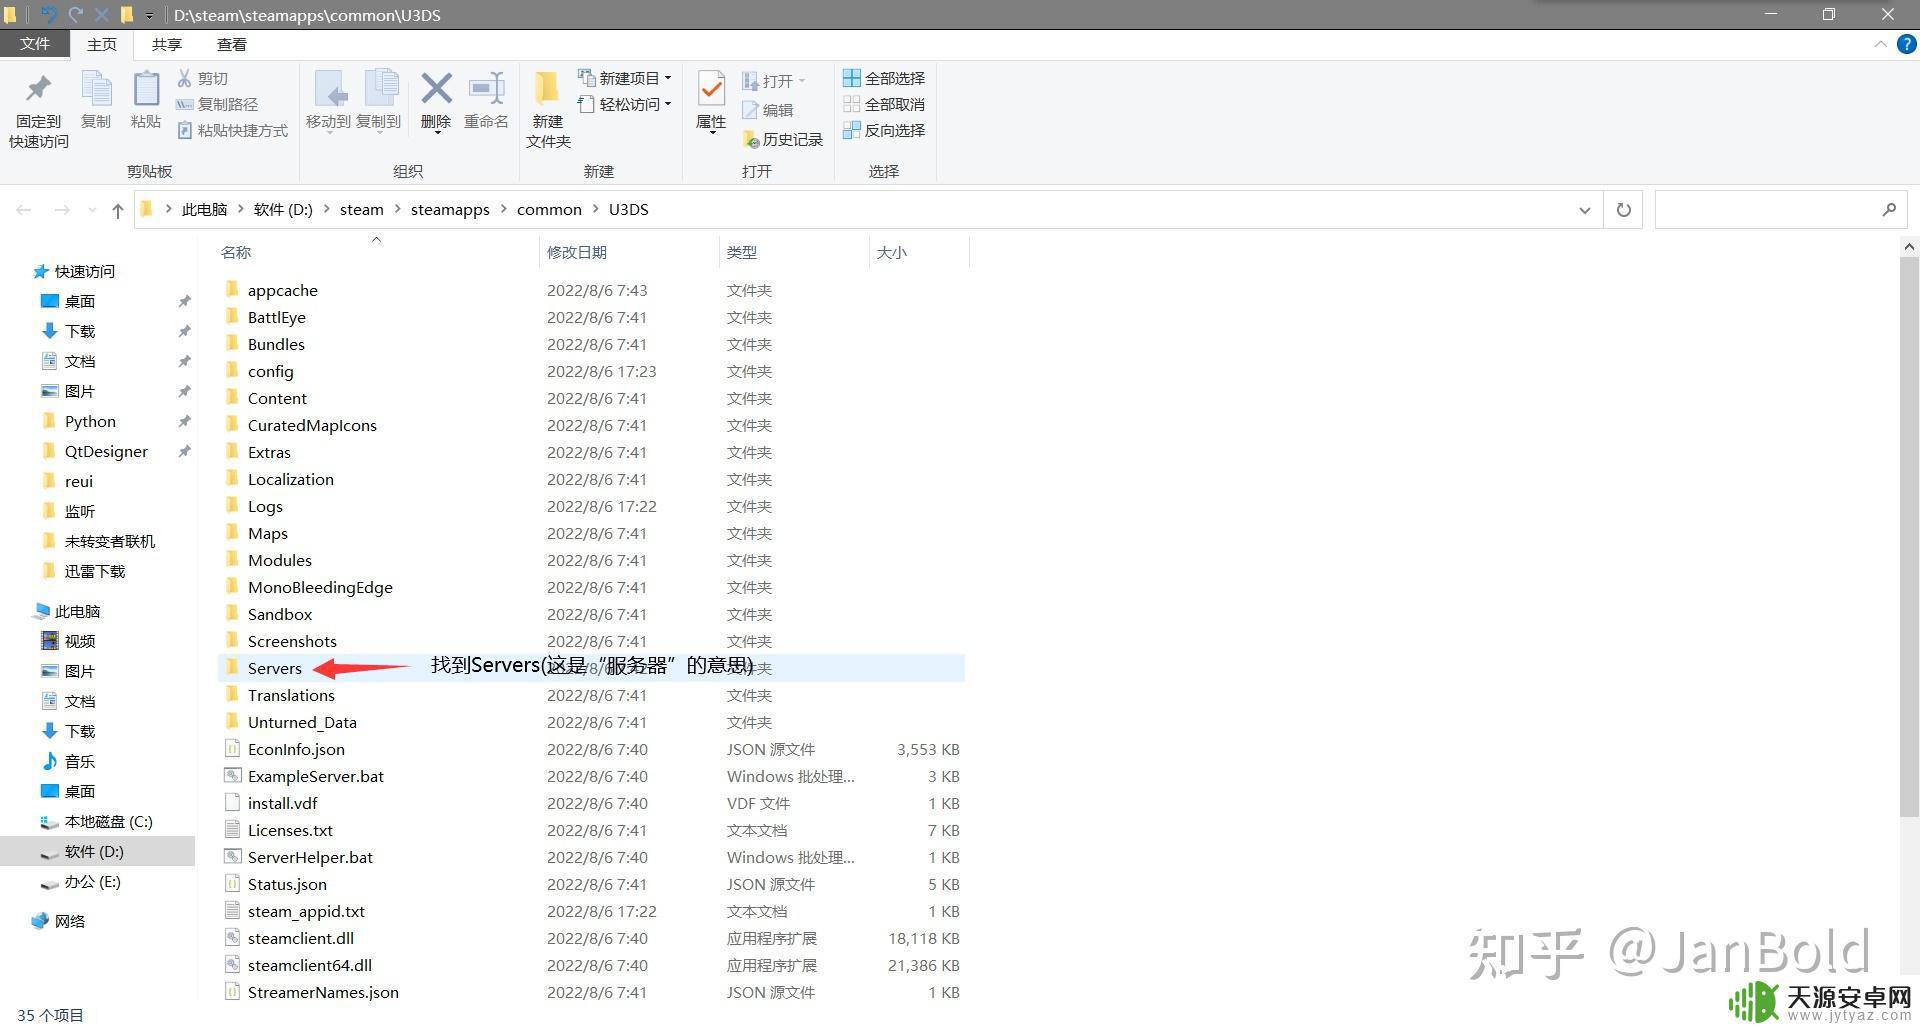Click the Help question mark icon
The image size is (1920, 1030).
coord(1907,44)
